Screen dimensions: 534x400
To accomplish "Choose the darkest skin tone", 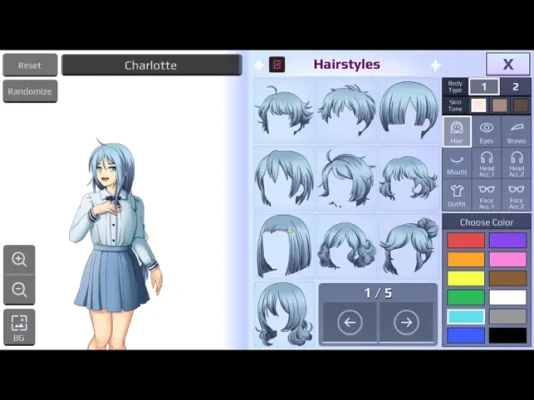I will pos(521,106).
